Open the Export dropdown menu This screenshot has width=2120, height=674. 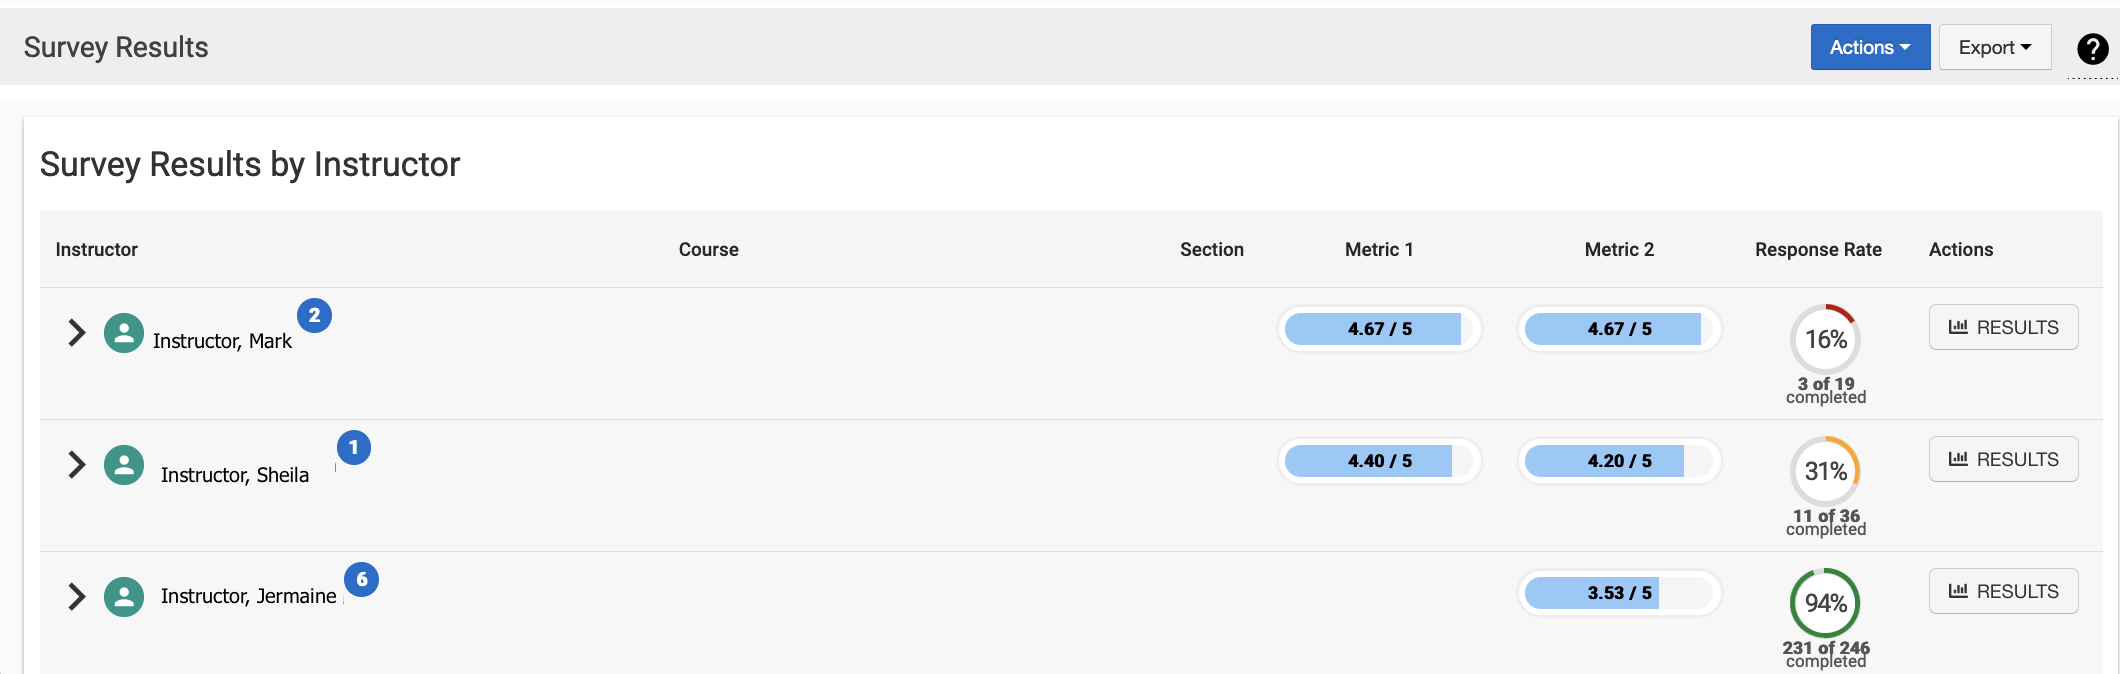click(x=1994, y=48)
